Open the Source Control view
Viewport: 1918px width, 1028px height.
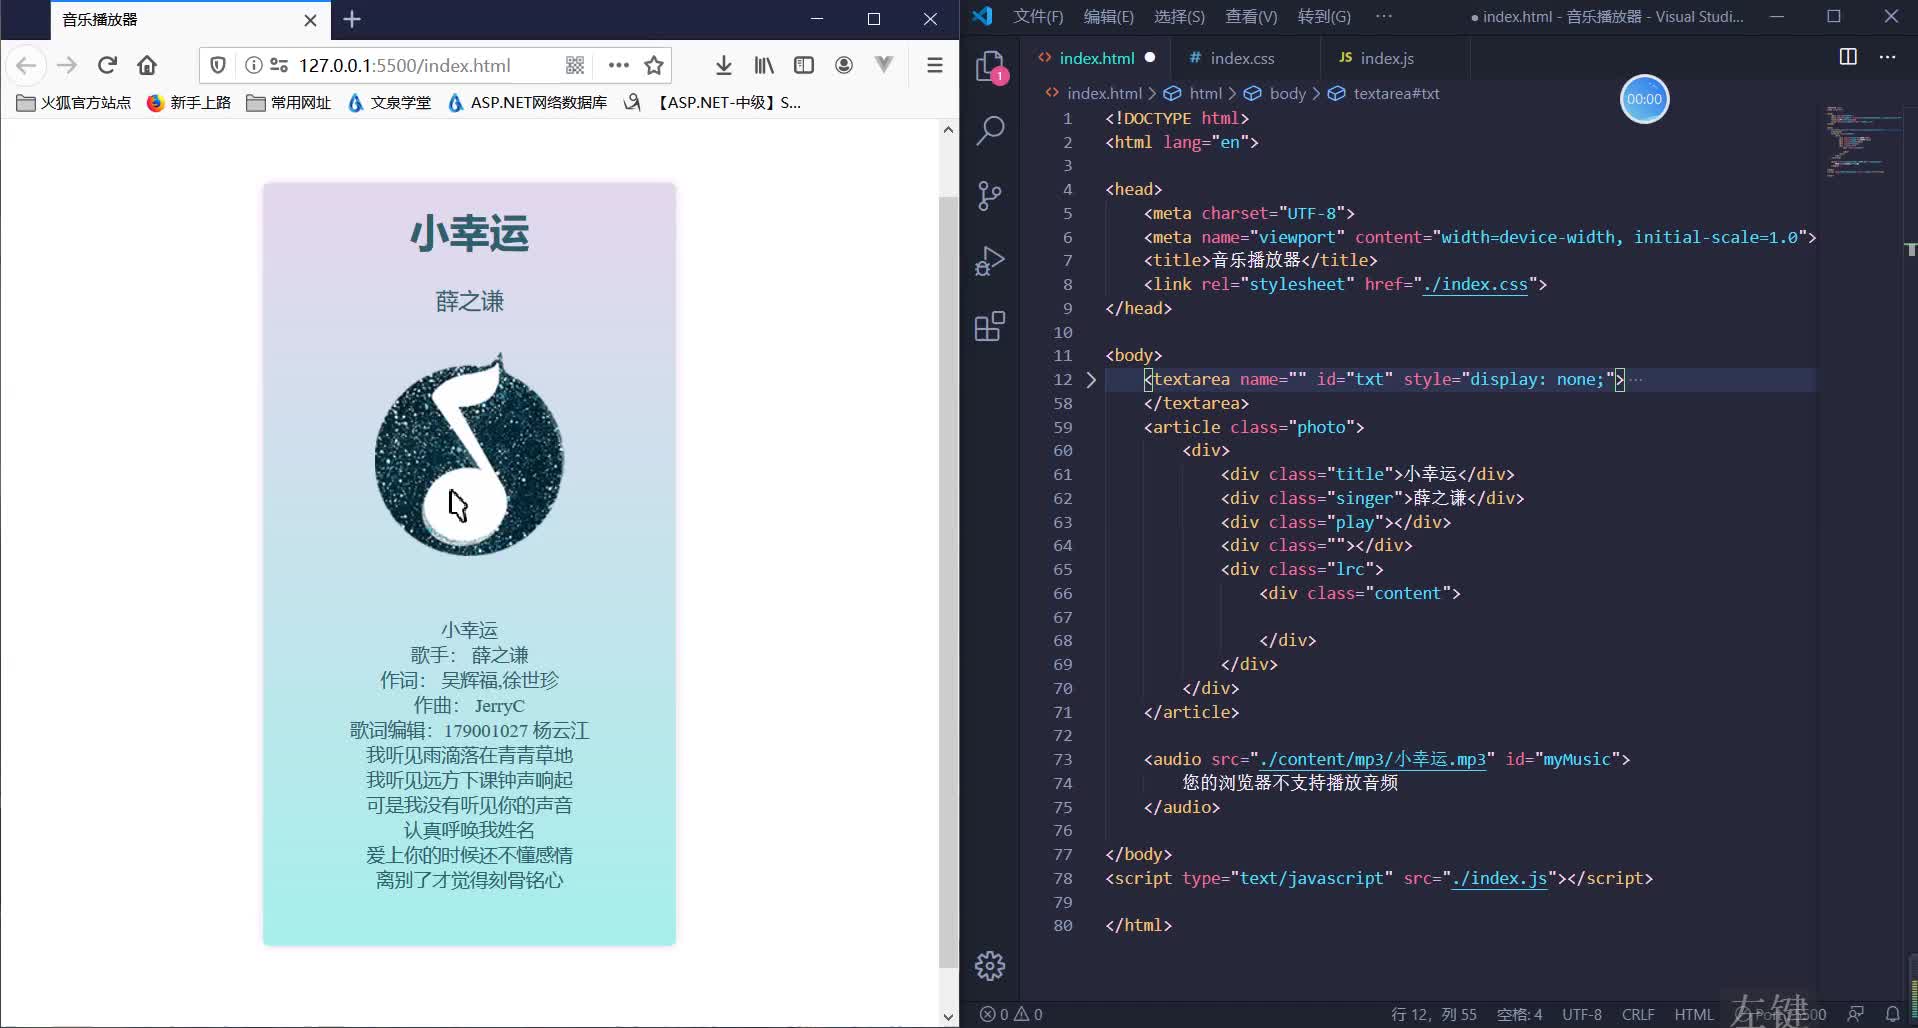(990, 196)
